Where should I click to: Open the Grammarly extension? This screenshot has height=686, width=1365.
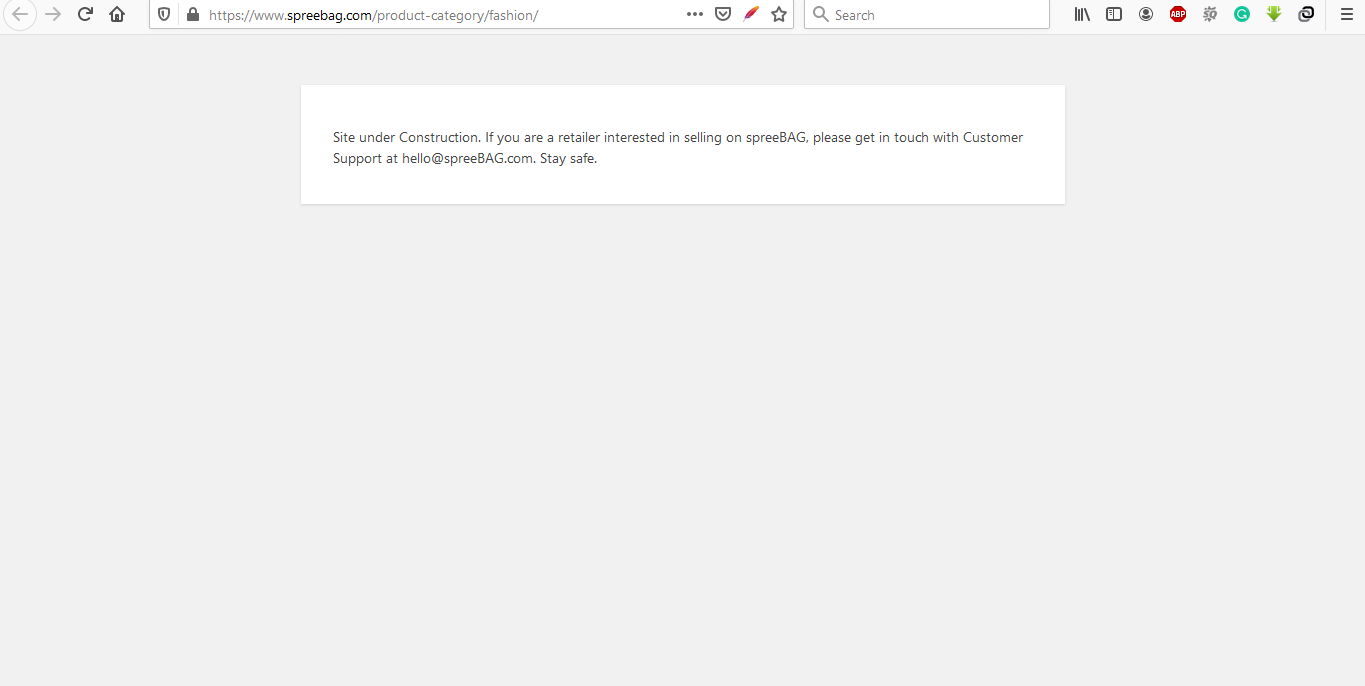(1242, 14)
